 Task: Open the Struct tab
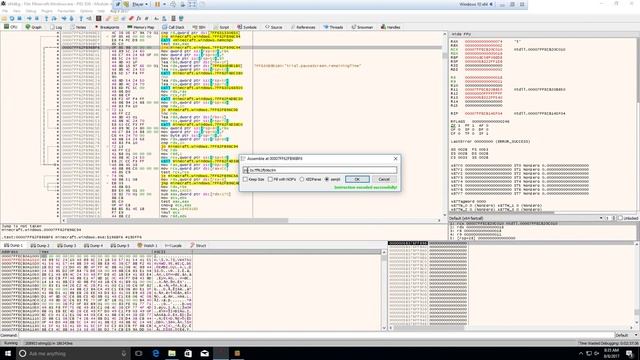pyautogui.click(x=198, y=246)
